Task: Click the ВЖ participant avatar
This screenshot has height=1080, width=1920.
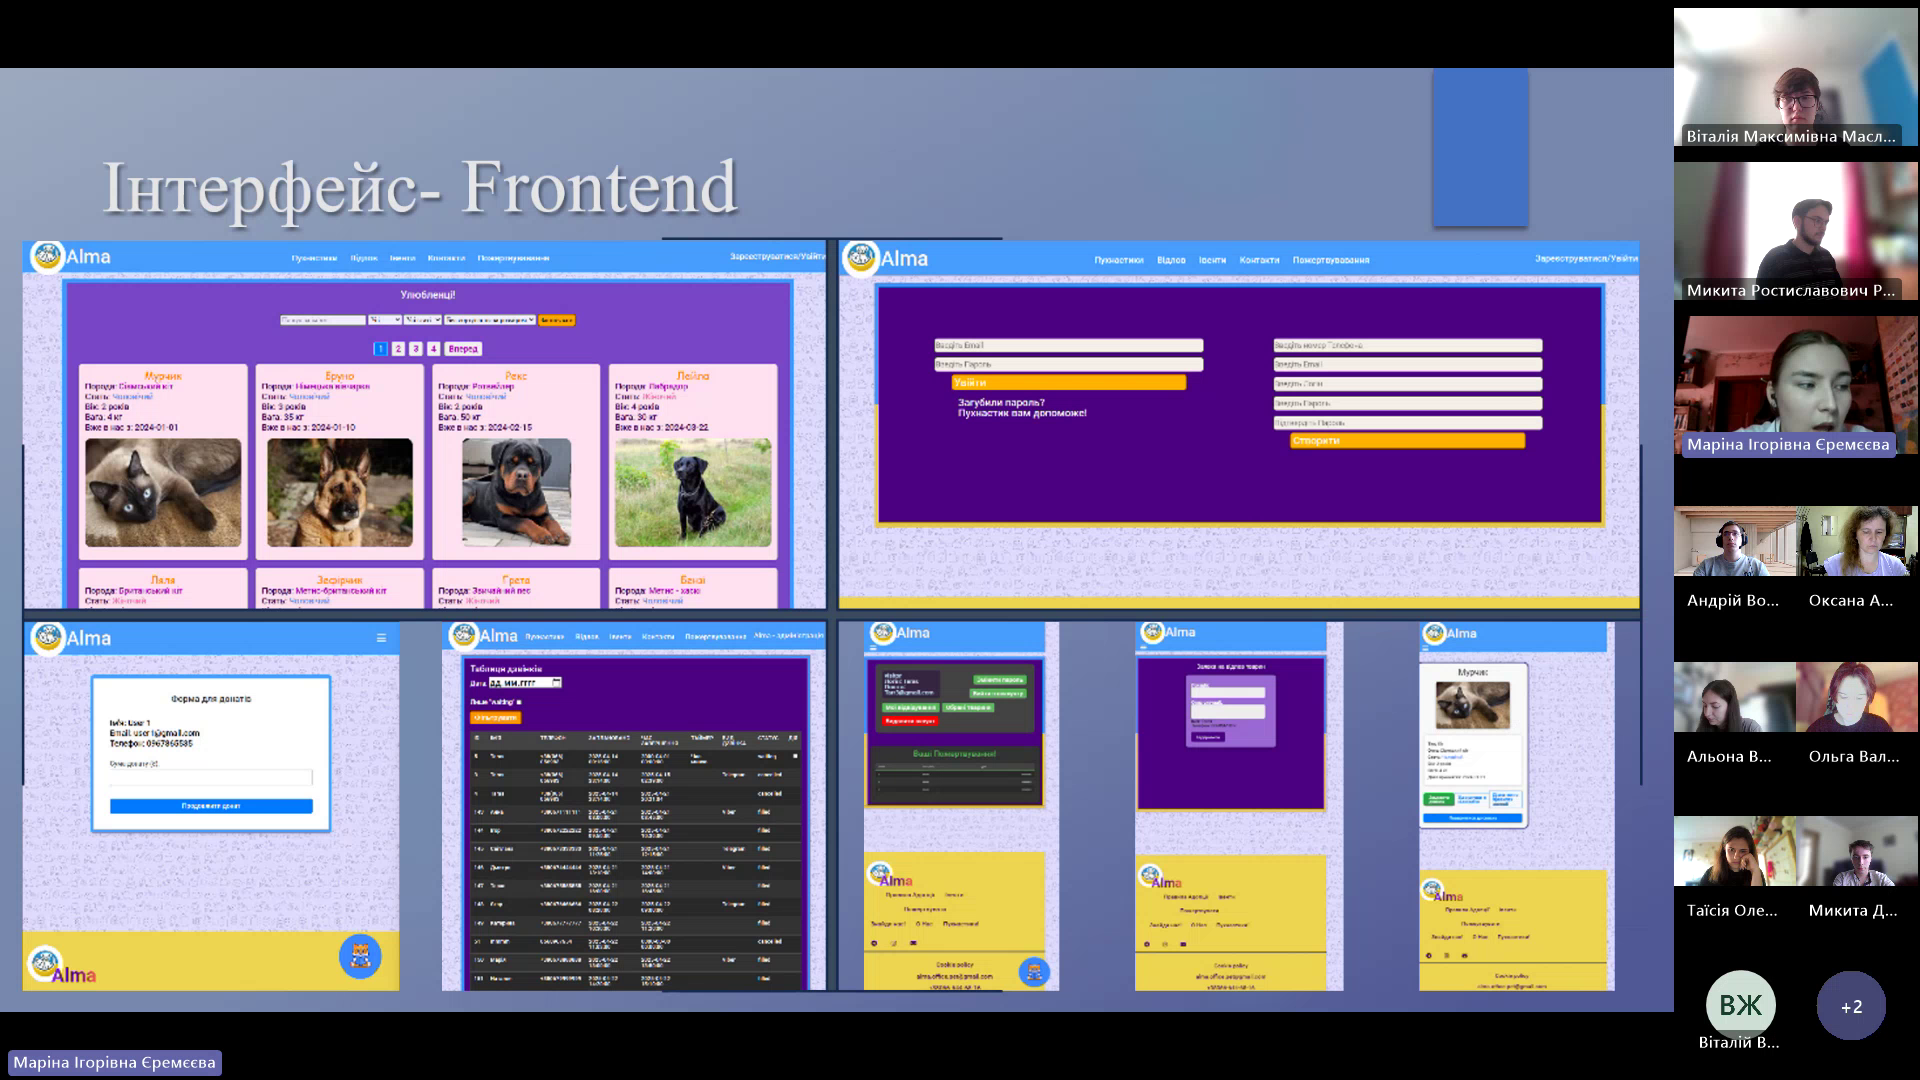Action: tap(1740, 1005)
